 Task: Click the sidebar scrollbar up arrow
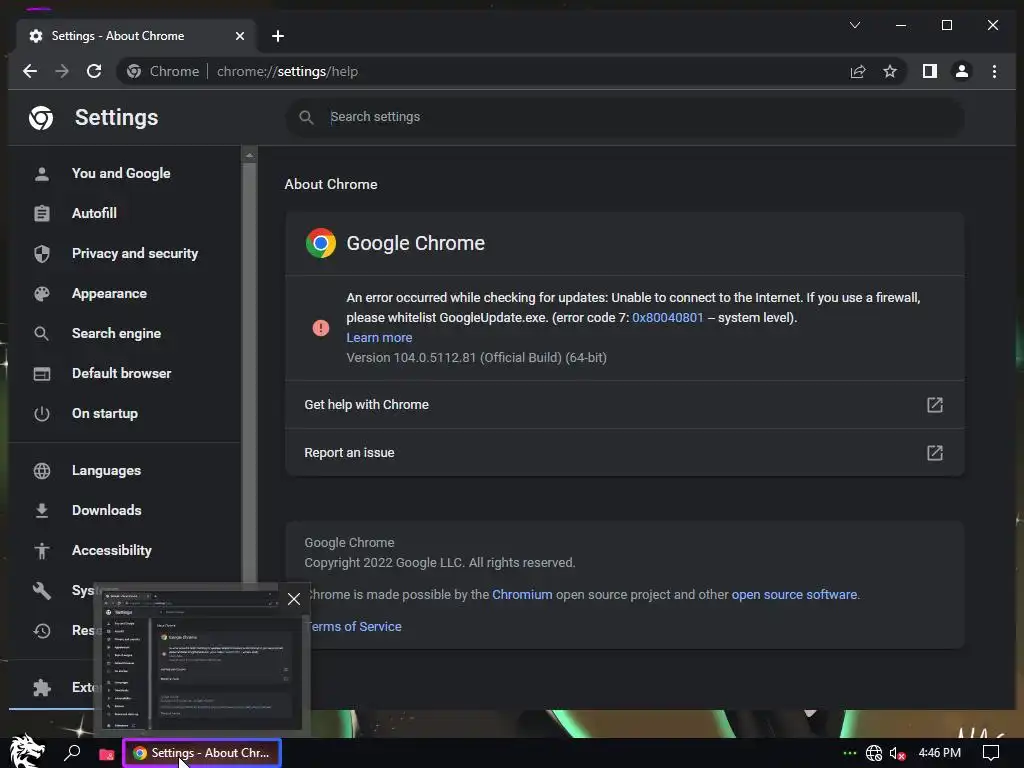pos(249,155)
